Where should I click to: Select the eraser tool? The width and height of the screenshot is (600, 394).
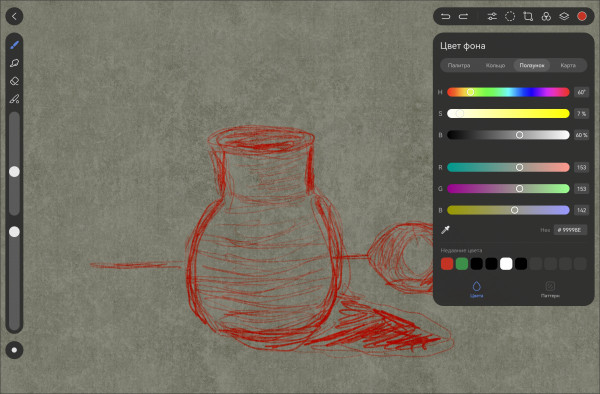(15, 81)
